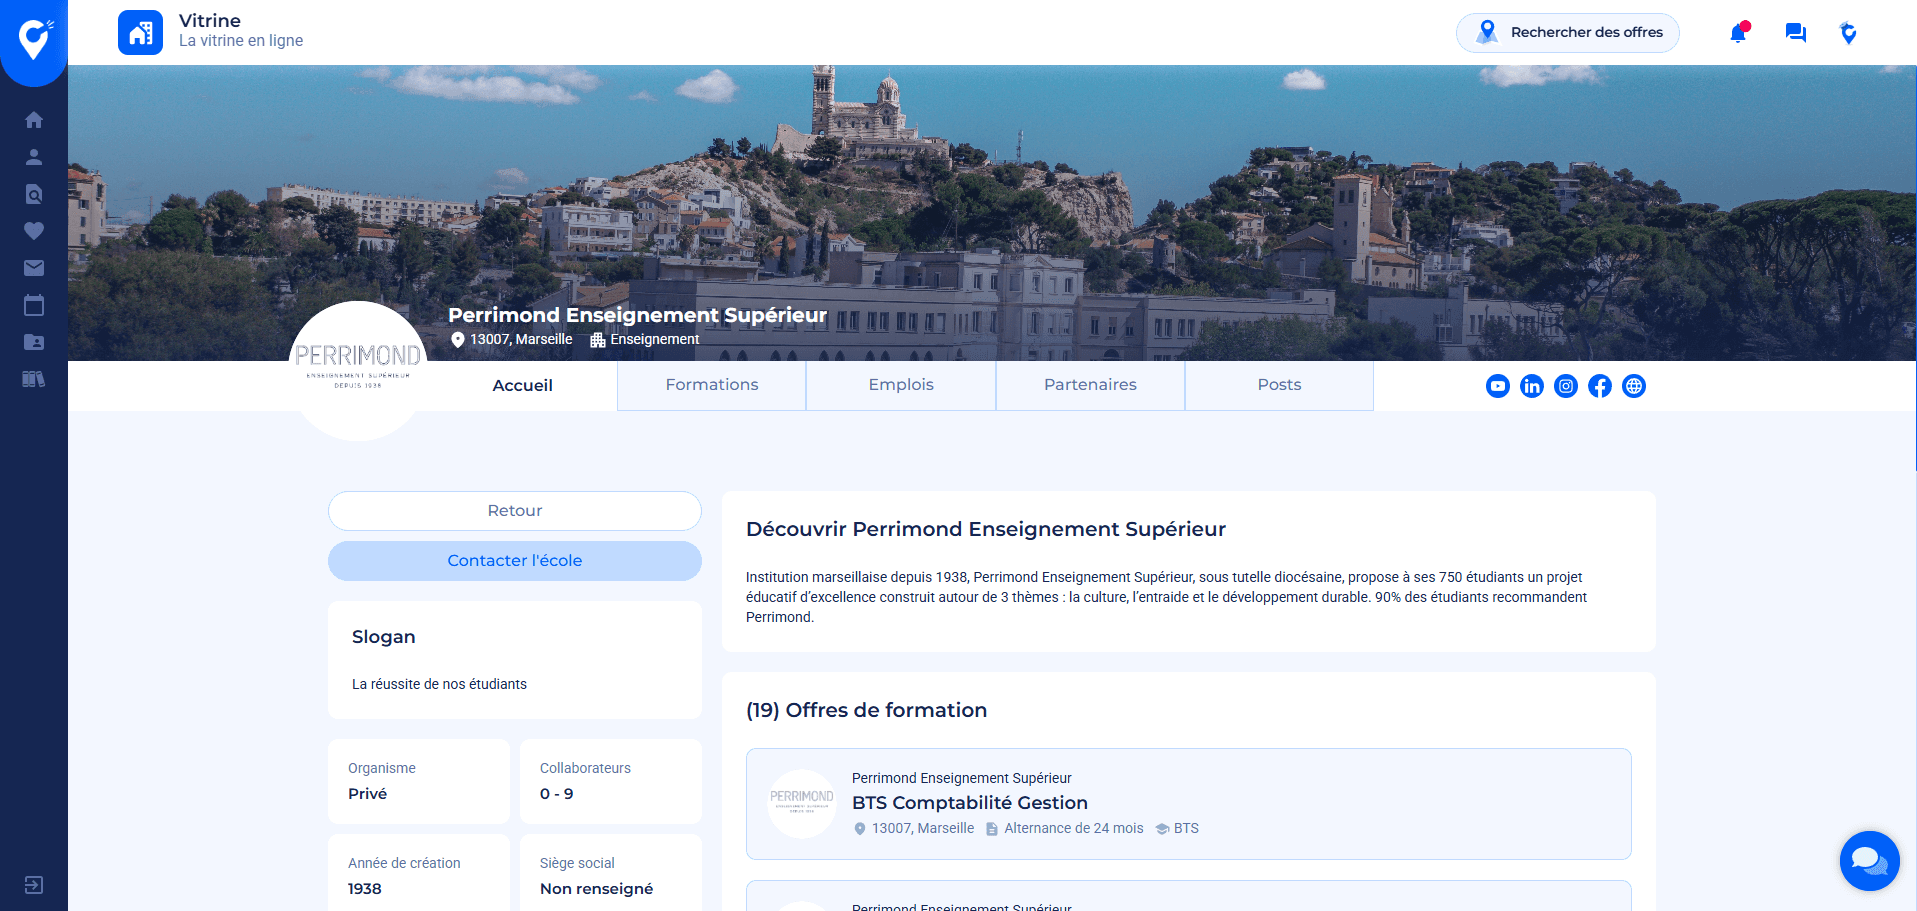Click Découvrir Perrimond Enseignement Supérieur heading
Image resolution: width=1917 pixels, height=911 pixels.
[x=986, y=529]
